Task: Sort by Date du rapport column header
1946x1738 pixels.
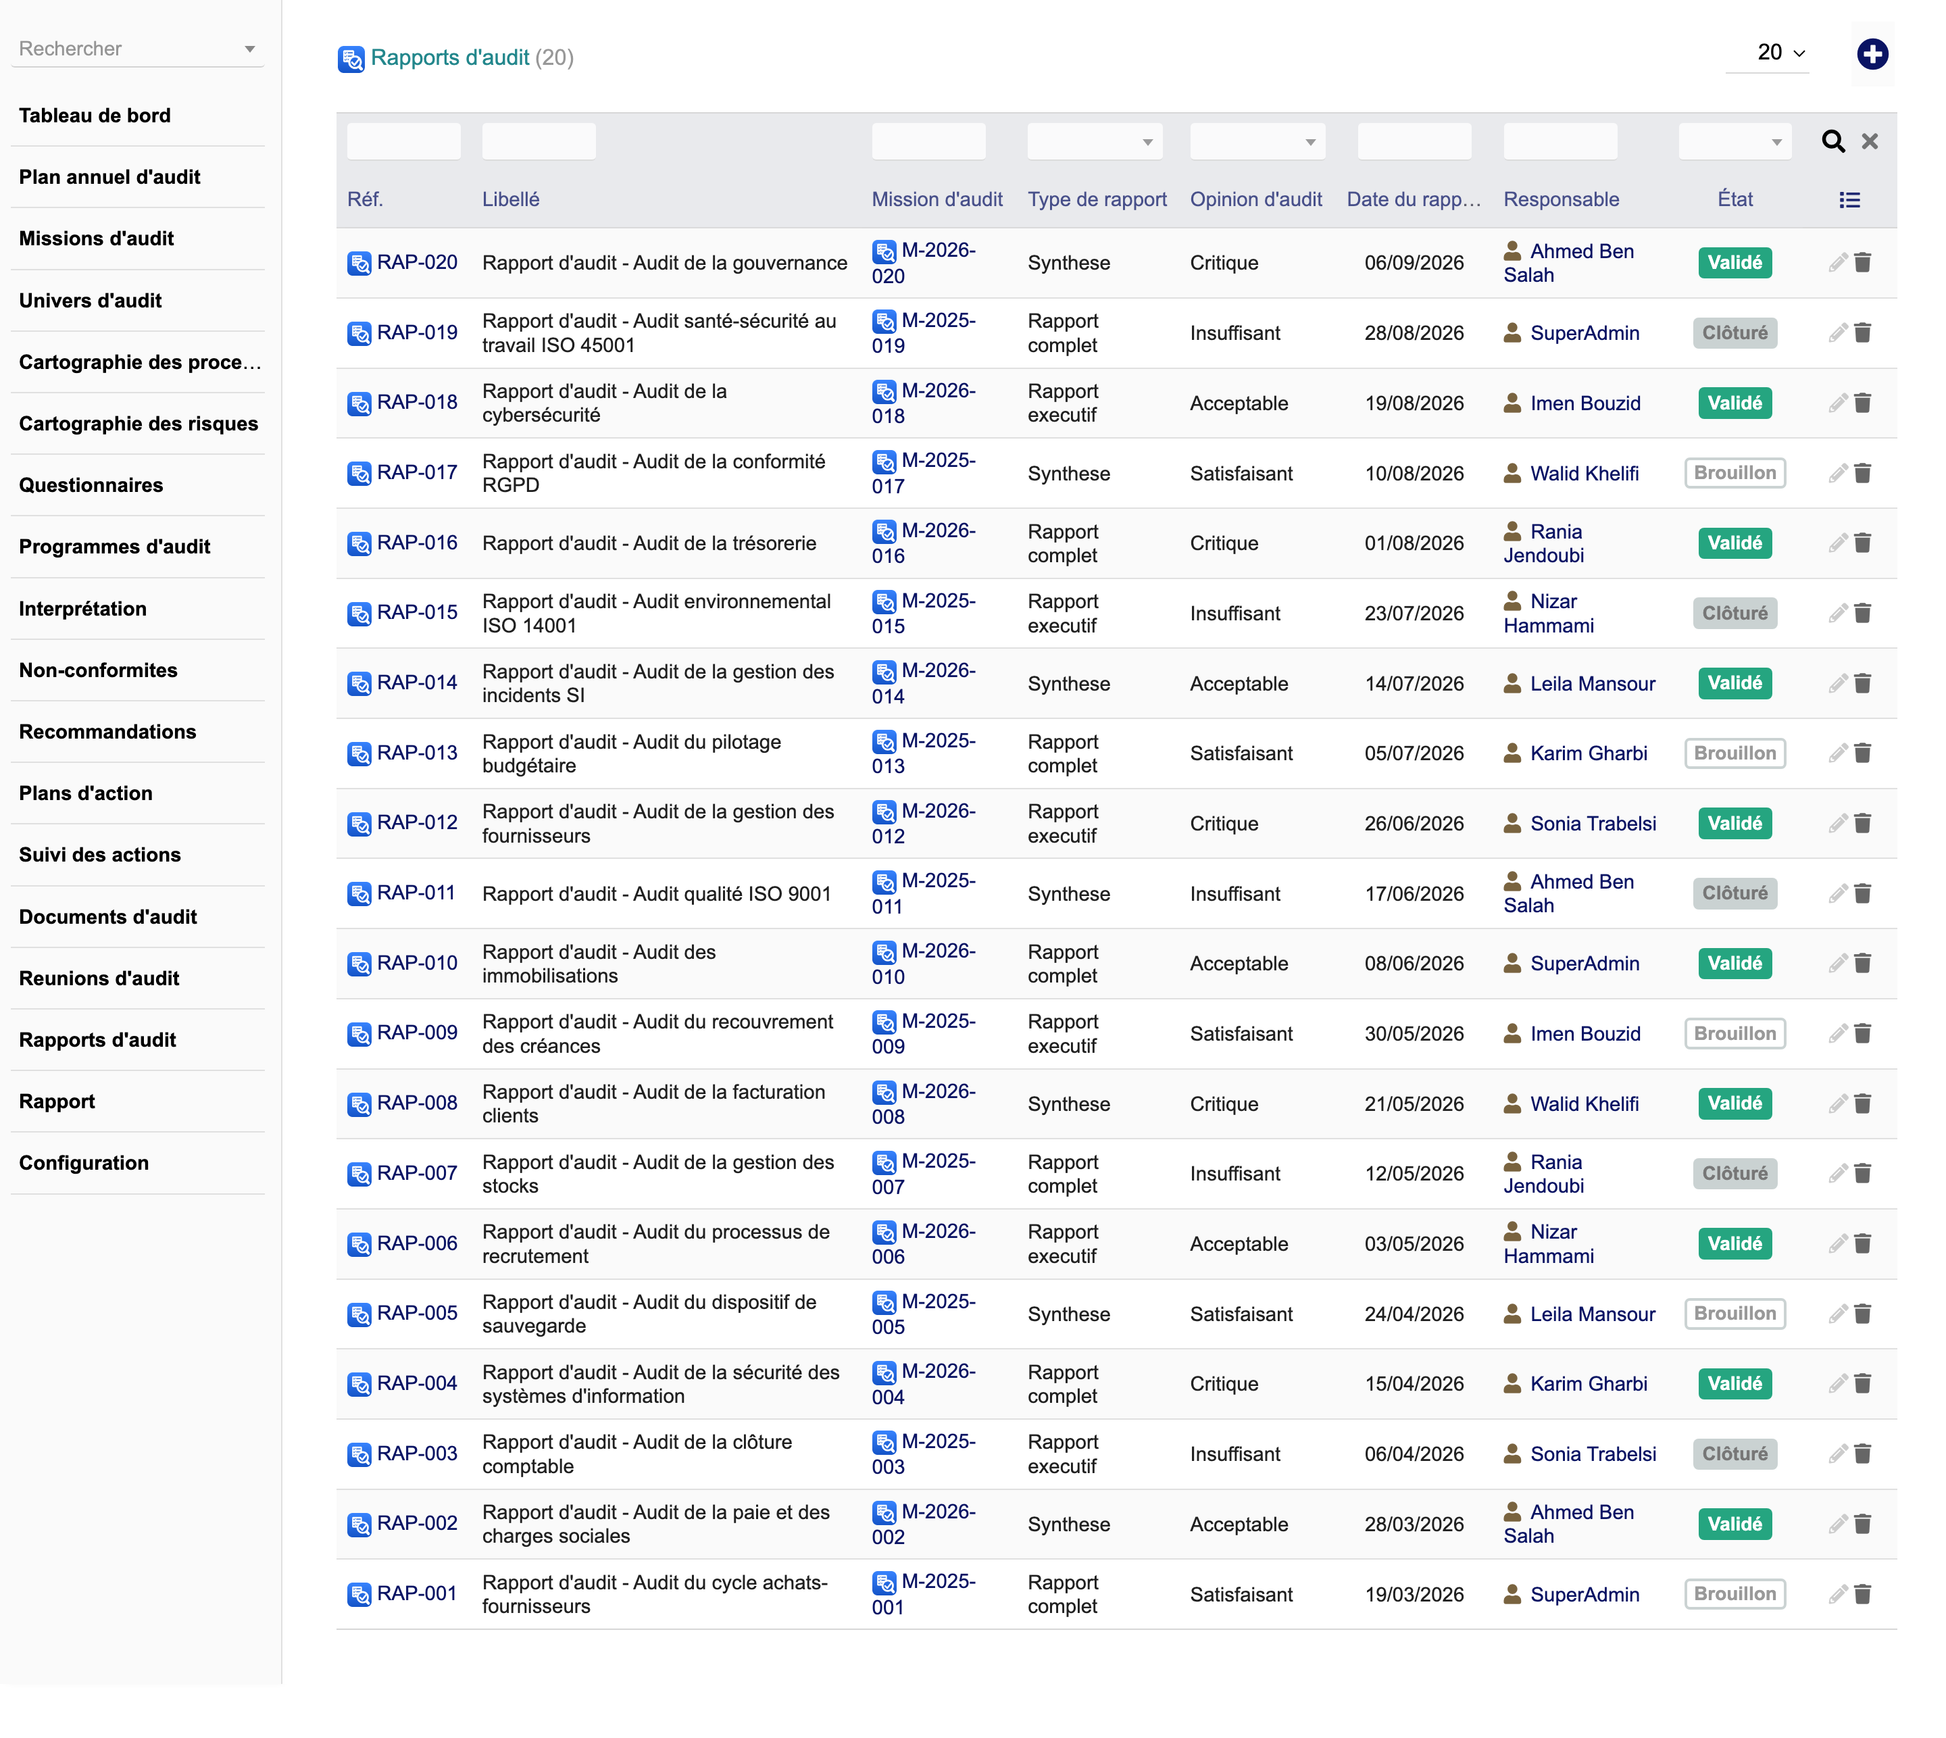Action: coord(1413,199)
